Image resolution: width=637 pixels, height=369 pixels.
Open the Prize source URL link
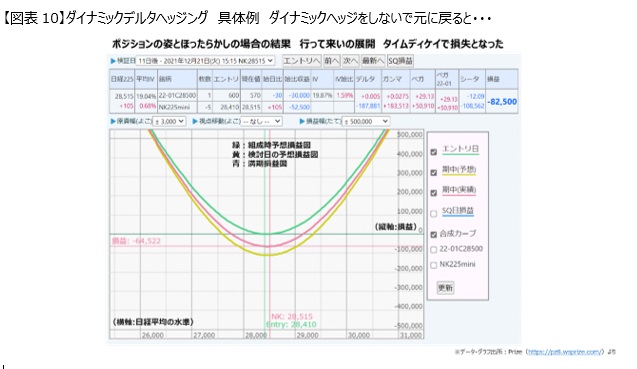564,352
